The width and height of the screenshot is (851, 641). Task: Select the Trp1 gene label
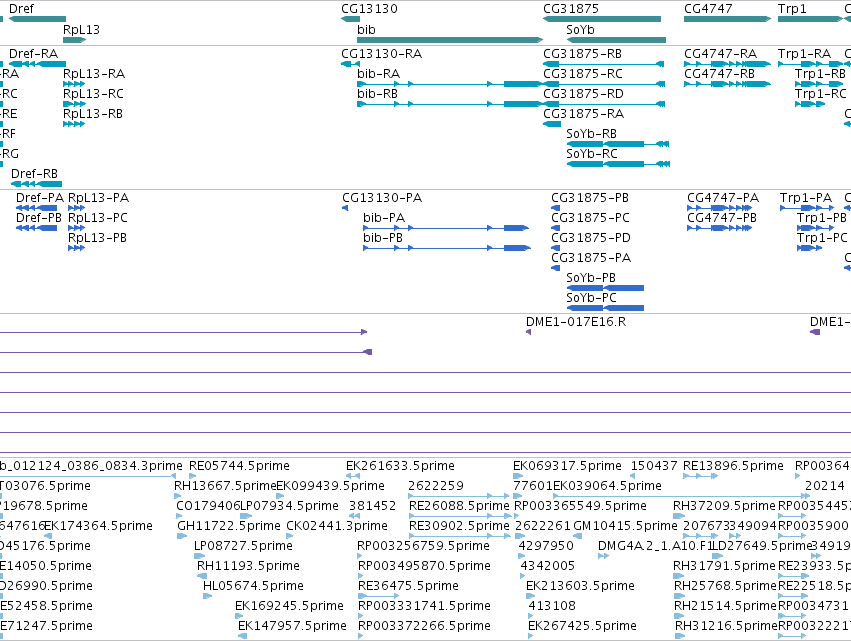tap(792, 9)
